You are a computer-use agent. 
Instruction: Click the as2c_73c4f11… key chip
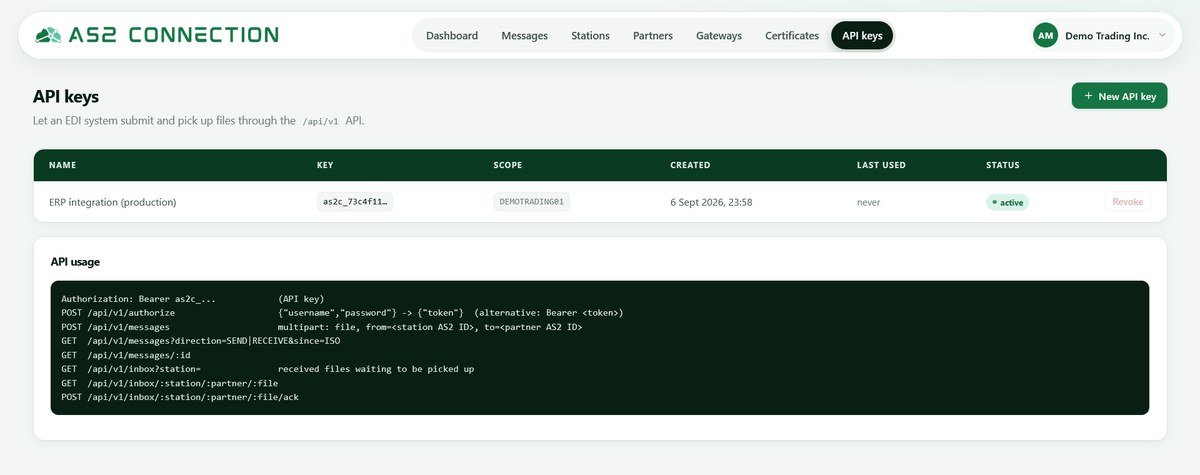(355, 202)
